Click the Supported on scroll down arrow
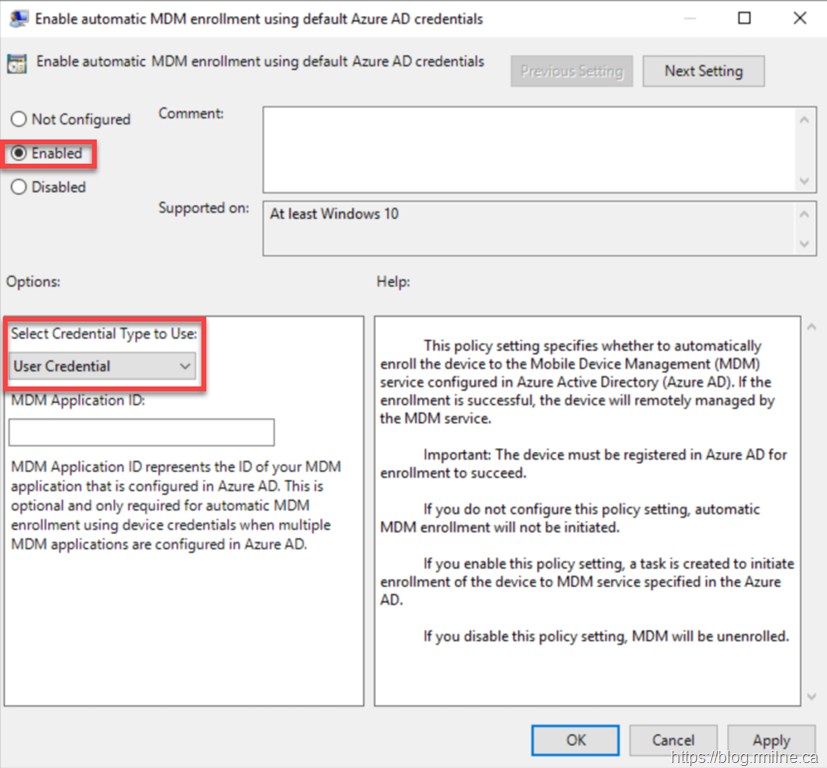 pos(805,244)
